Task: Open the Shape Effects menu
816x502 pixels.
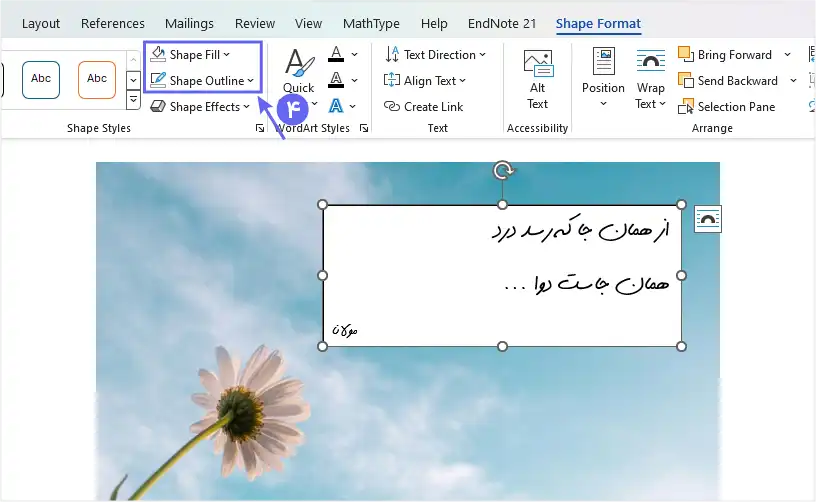Action: [x=200, y=107]
